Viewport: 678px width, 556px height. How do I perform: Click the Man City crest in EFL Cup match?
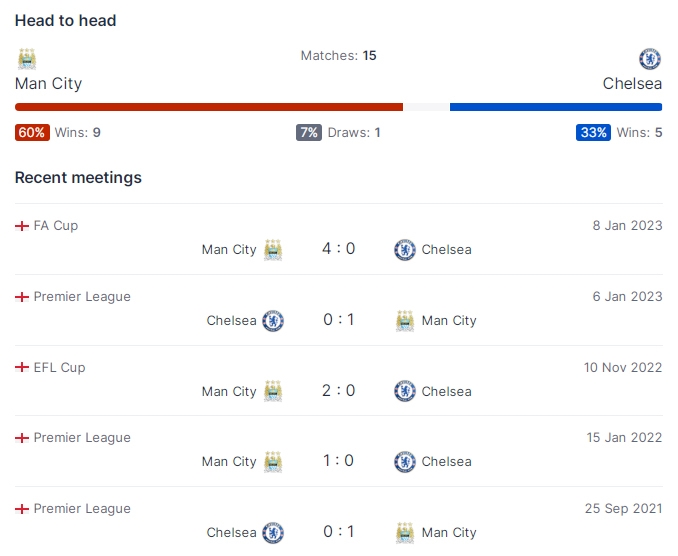click(x=273, y=391)
